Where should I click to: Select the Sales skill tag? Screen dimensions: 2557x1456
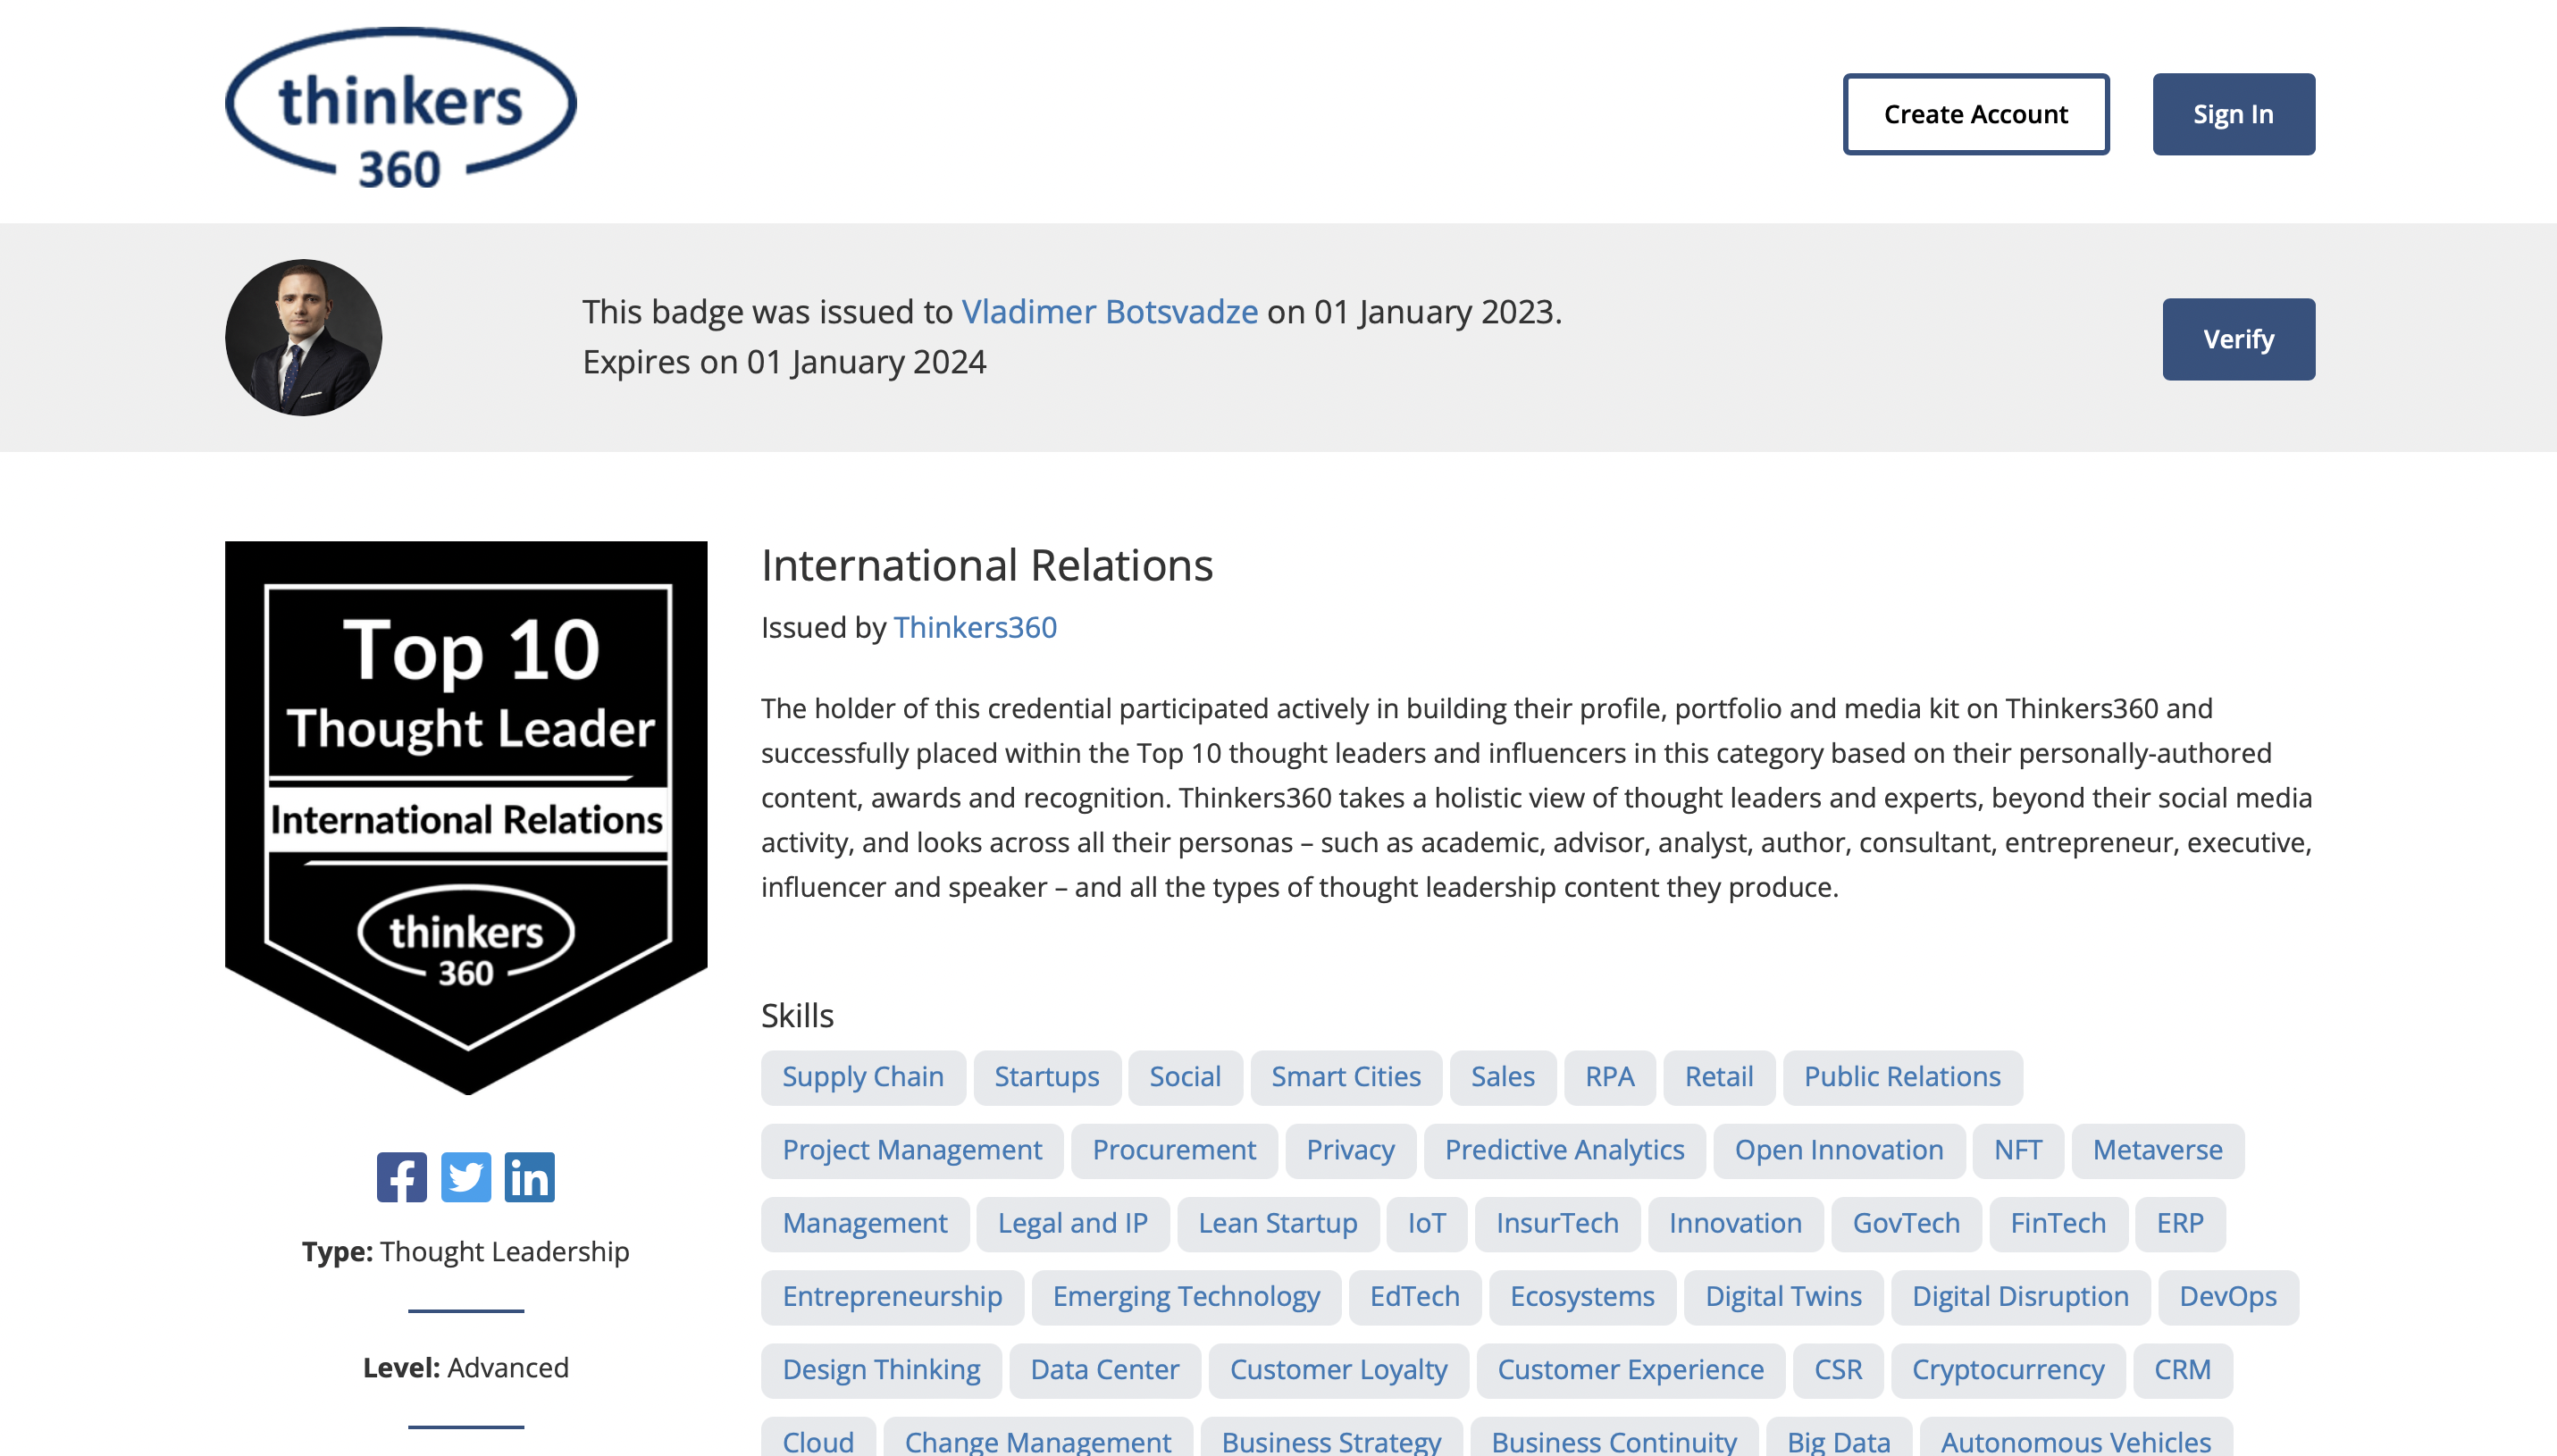(1503, 1077)
